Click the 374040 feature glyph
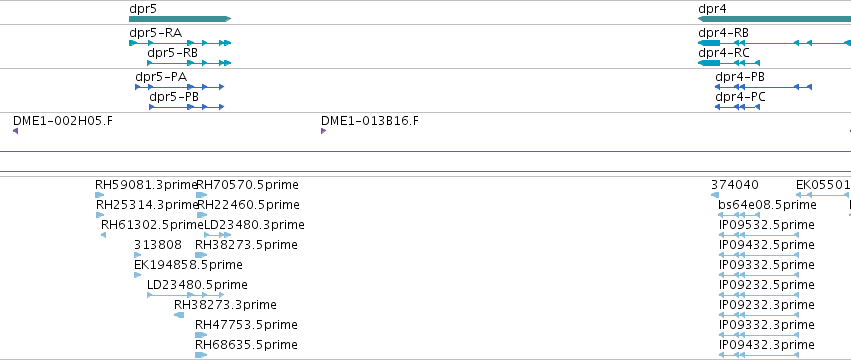Viewport: 851px width, 360px height. click(x=715, y=195)
